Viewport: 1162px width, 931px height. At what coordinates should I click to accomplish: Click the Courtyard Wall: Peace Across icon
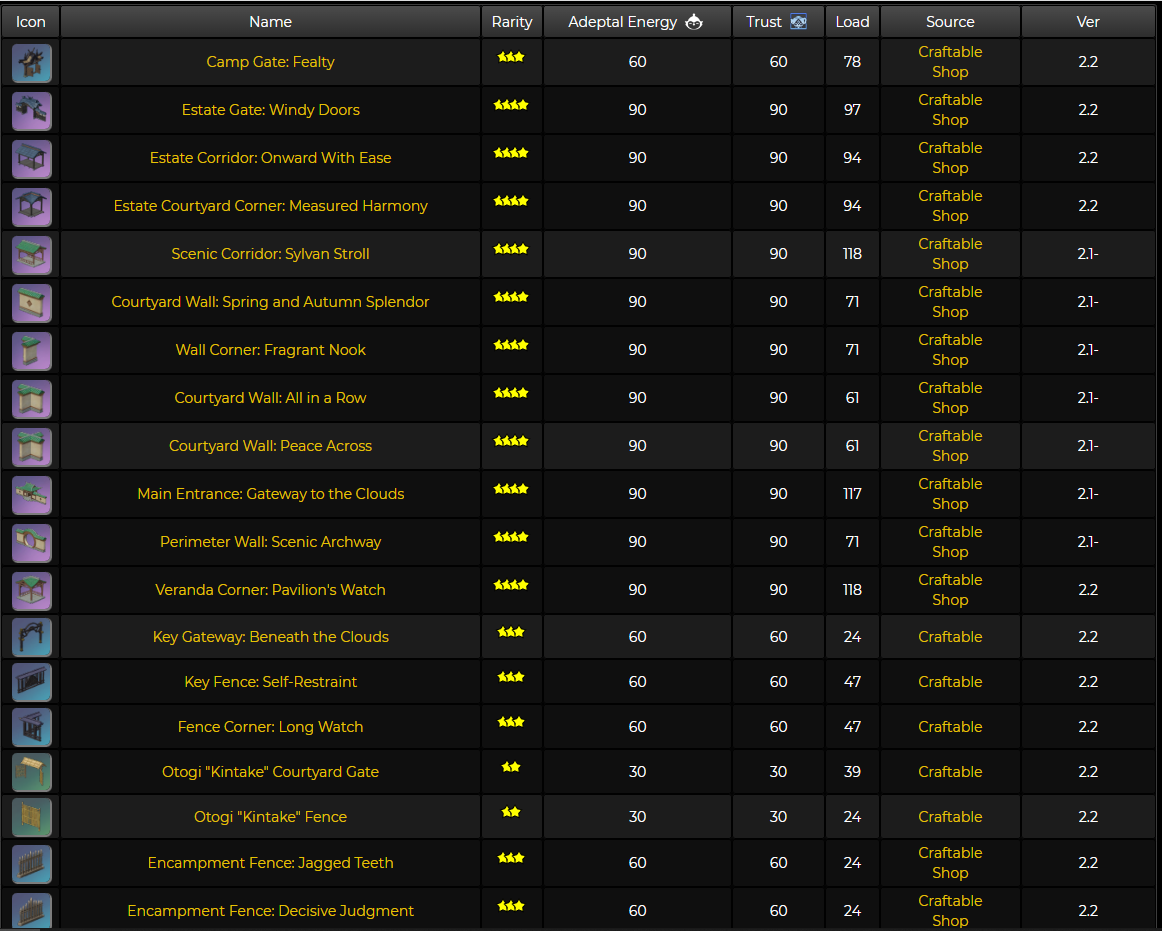click(x=32, y=447)
